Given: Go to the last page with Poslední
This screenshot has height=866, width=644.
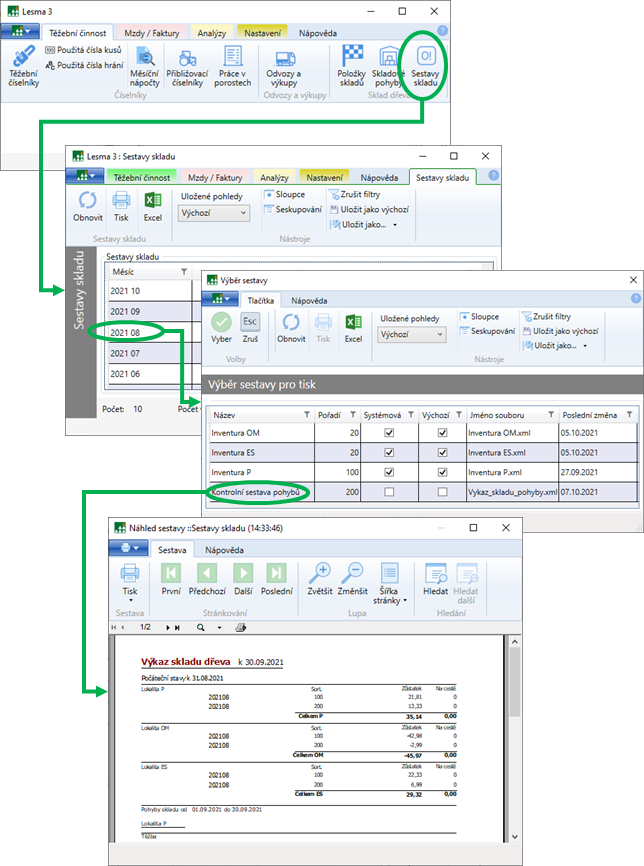Looking at the screenshot, I should [x=276, y=579].
